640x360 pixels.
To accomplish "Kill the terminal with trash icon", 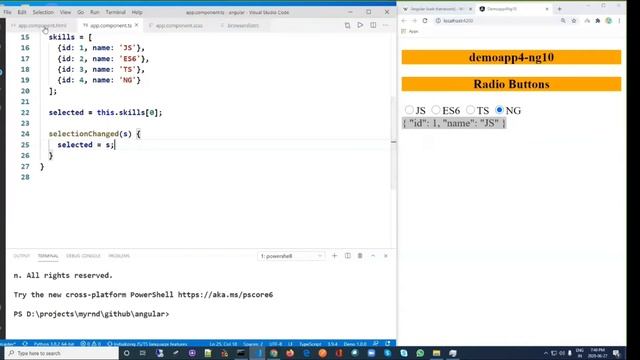I will [360, 256].
